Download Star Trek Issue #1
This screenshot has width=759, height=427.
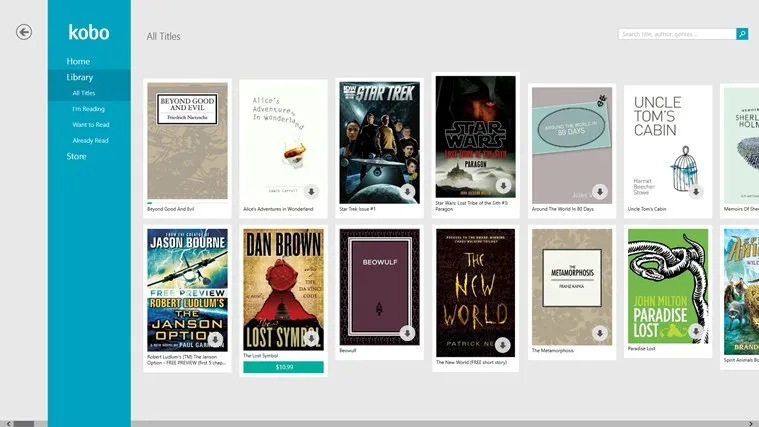pyautogui.click(x=408, y=192)
